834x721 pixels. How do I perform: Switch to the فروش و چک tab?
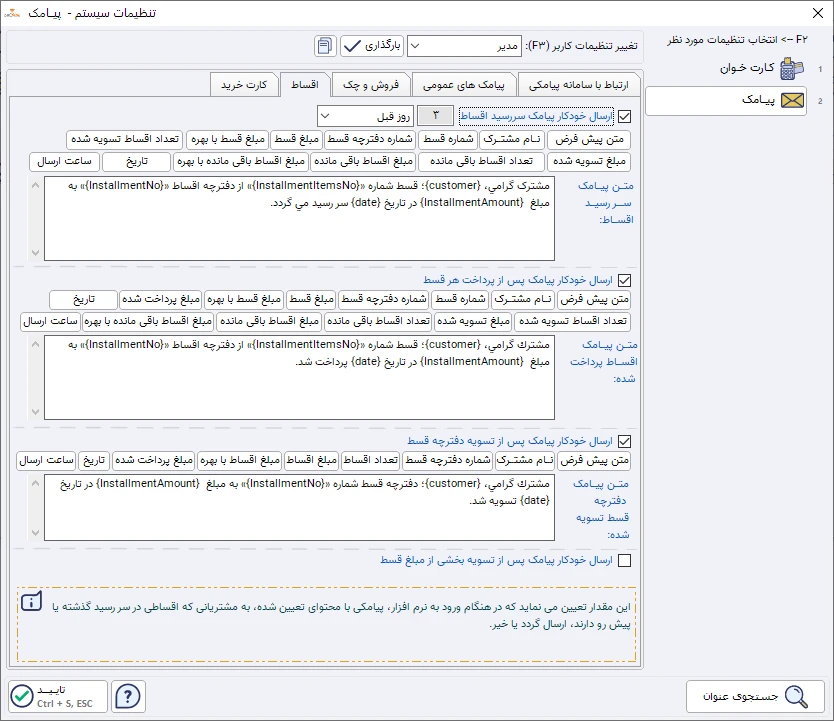371,84
